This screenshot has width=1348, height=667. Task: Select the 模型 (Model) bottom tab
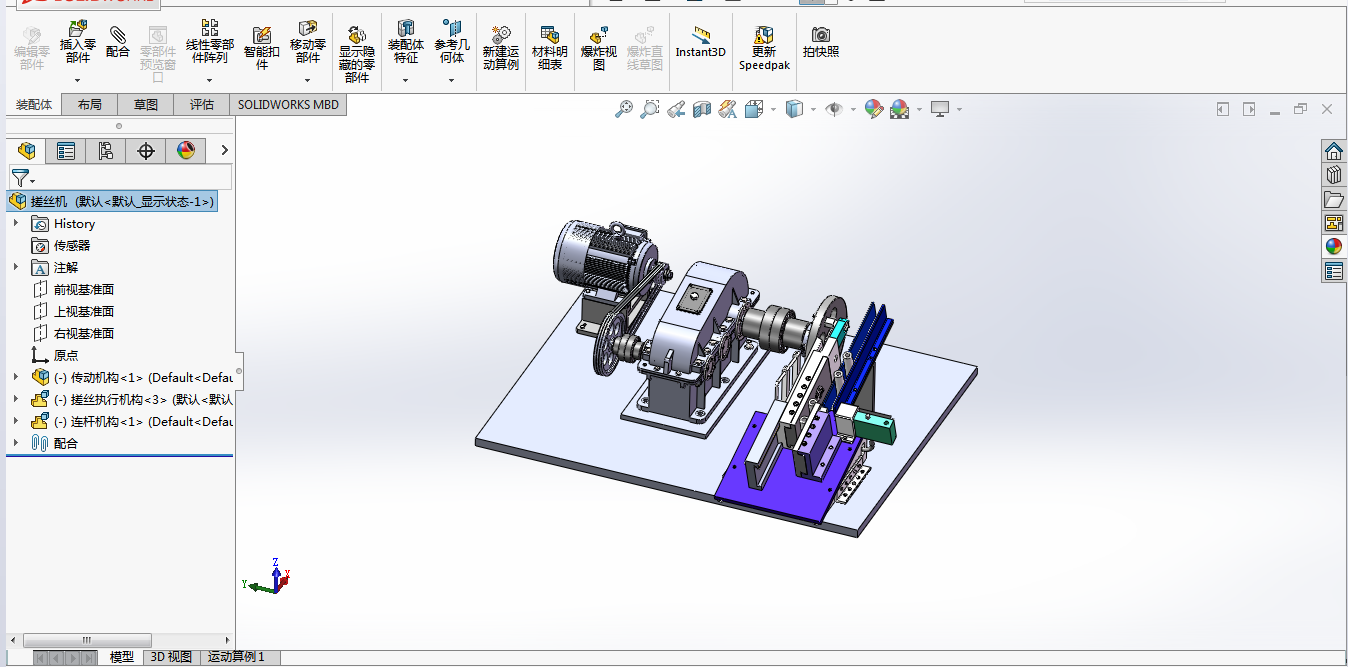[x=121, y=657]
